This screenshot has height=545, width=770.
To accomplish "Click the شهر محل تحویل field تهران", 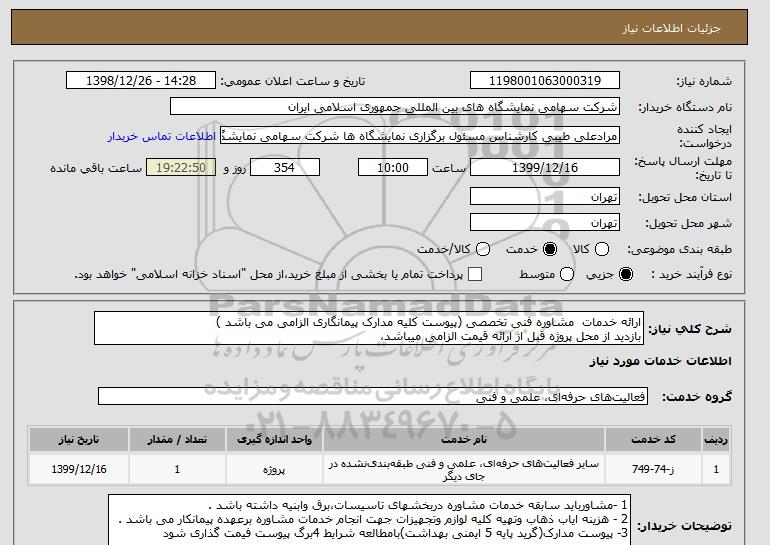I will pos(545,222).
